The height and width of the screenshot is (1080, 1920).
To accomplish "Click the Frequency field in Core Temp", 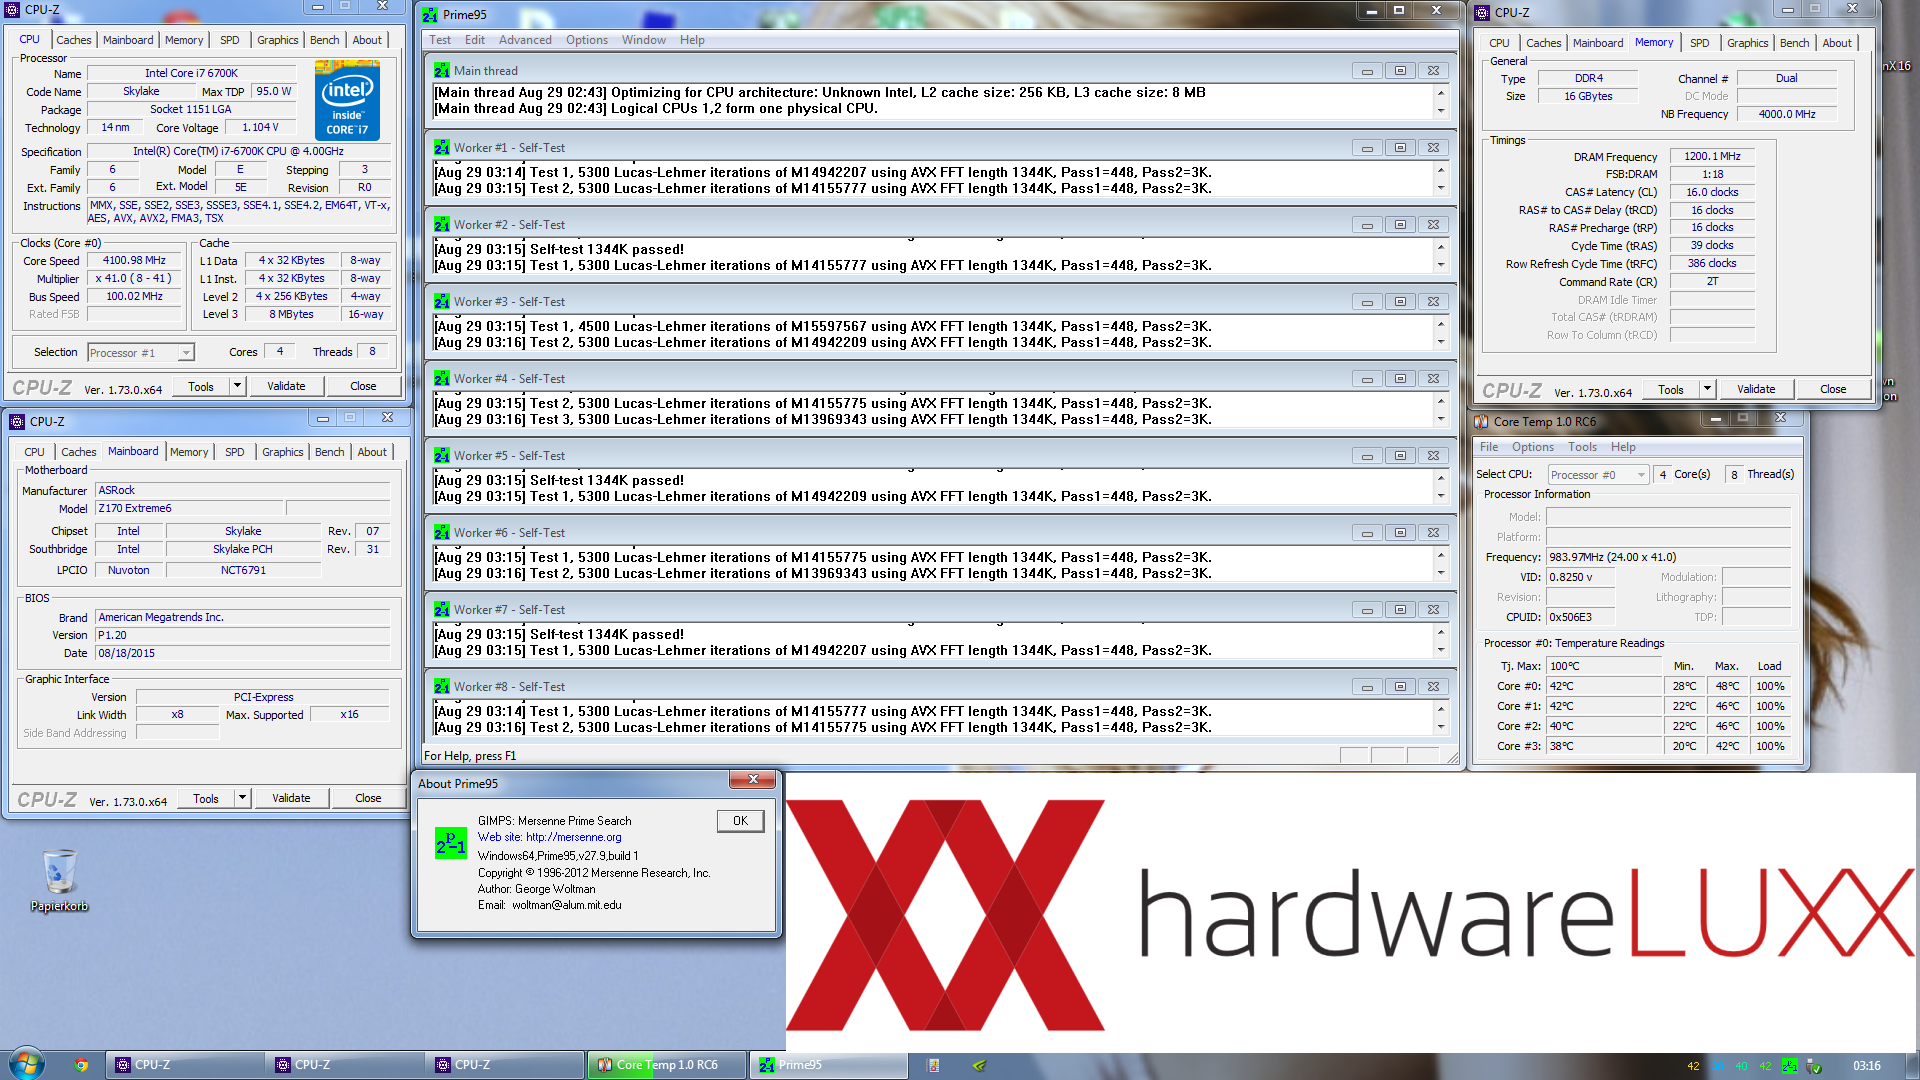I will [x=1668, y=557].
